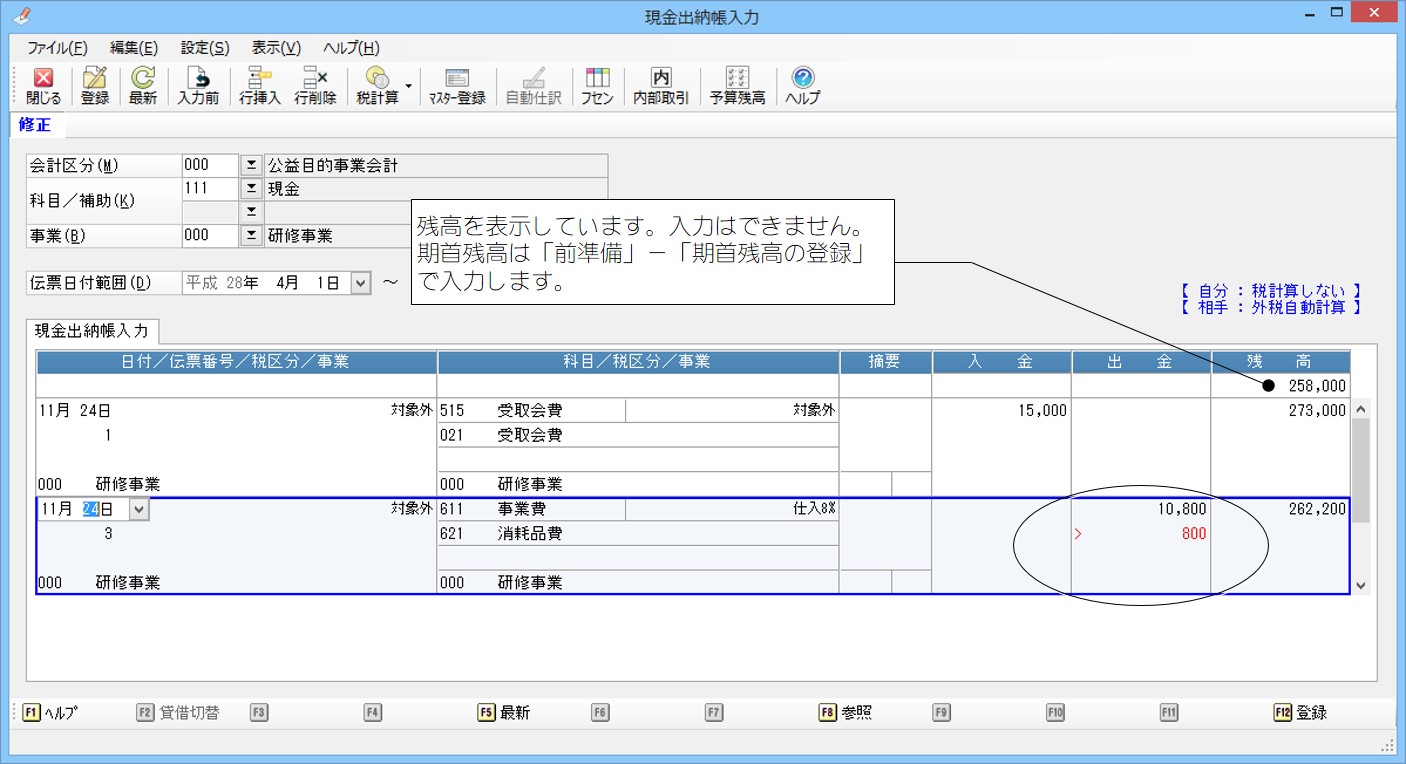1406x764 pixels.
Task: Click the フセン sticky note icon
Action: pos(597,86)
